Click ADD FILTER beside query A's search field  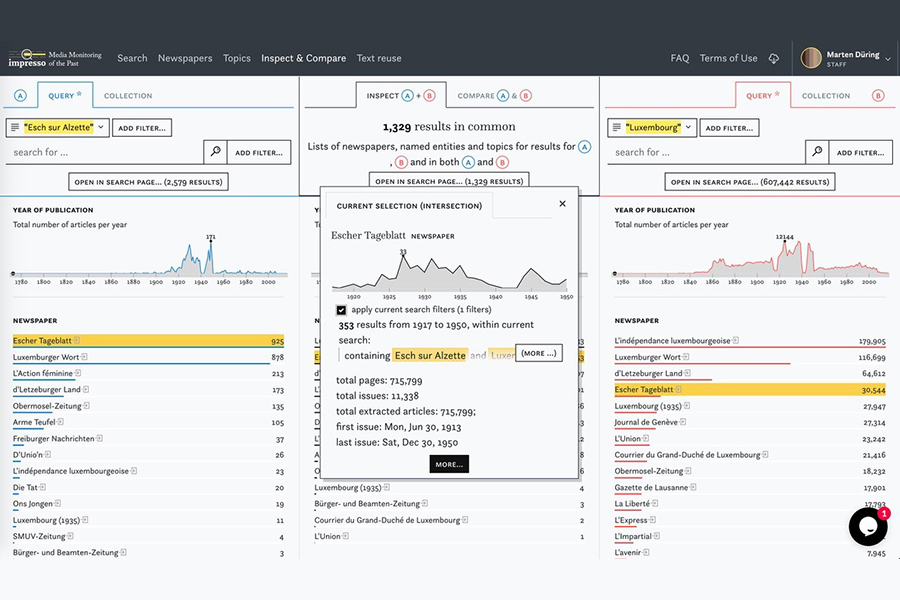click(x=259, y=152)
